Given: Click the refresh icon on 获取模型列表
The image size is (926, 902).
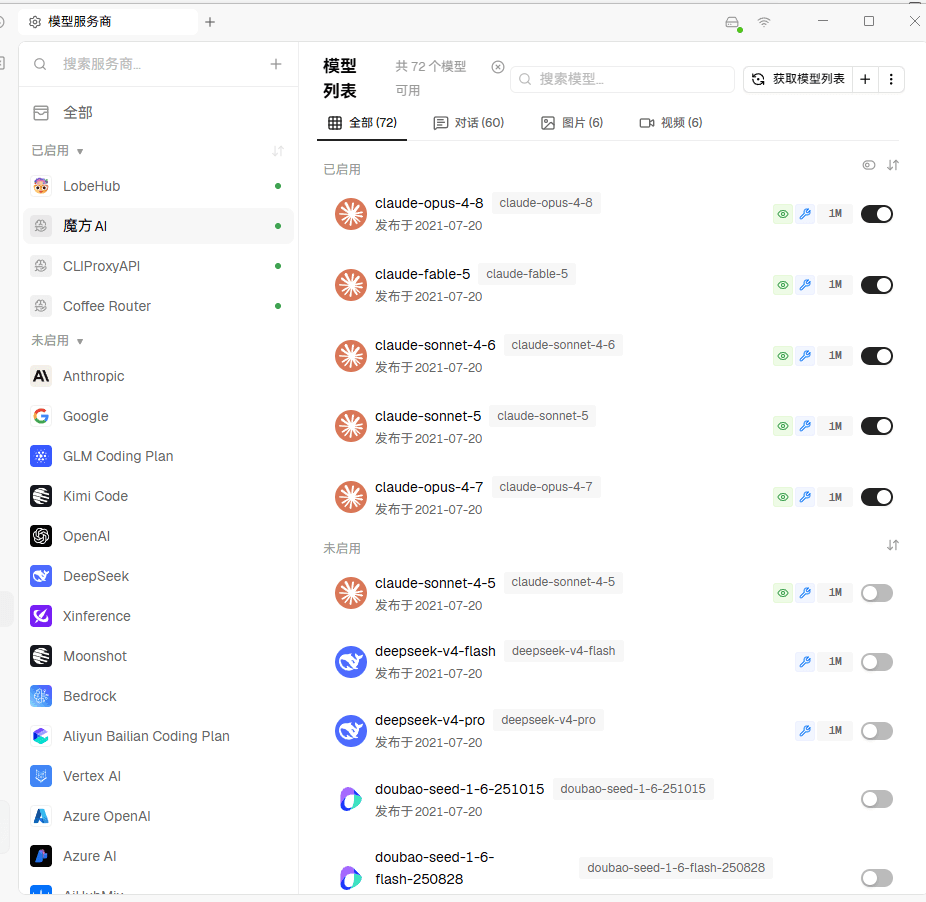Looking at the screenshot, I should [x=758, y=79].
